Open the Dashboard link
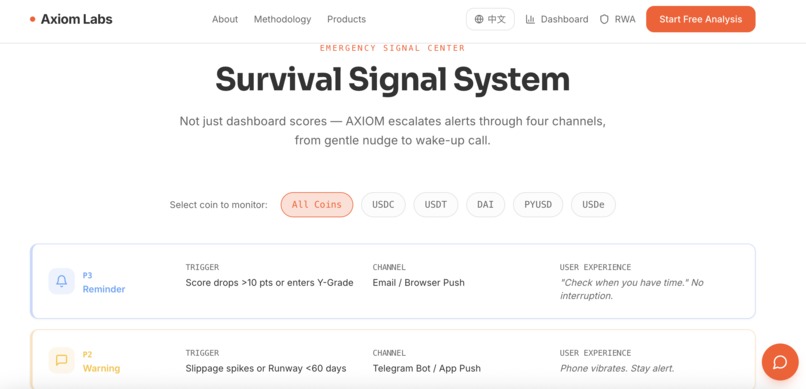Screen dimensions: 806x389 coord(557,20)
